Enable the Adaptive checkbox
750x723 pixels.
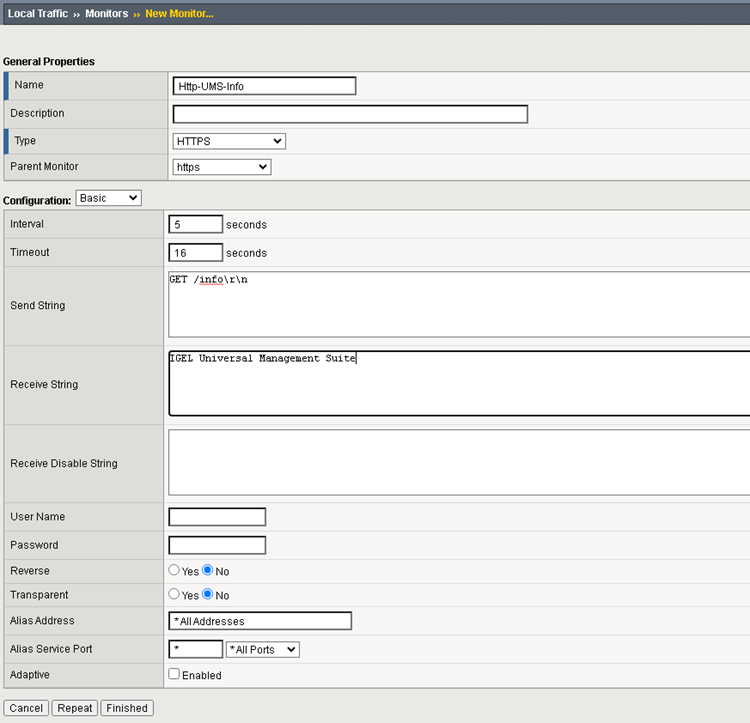point(174,675)
